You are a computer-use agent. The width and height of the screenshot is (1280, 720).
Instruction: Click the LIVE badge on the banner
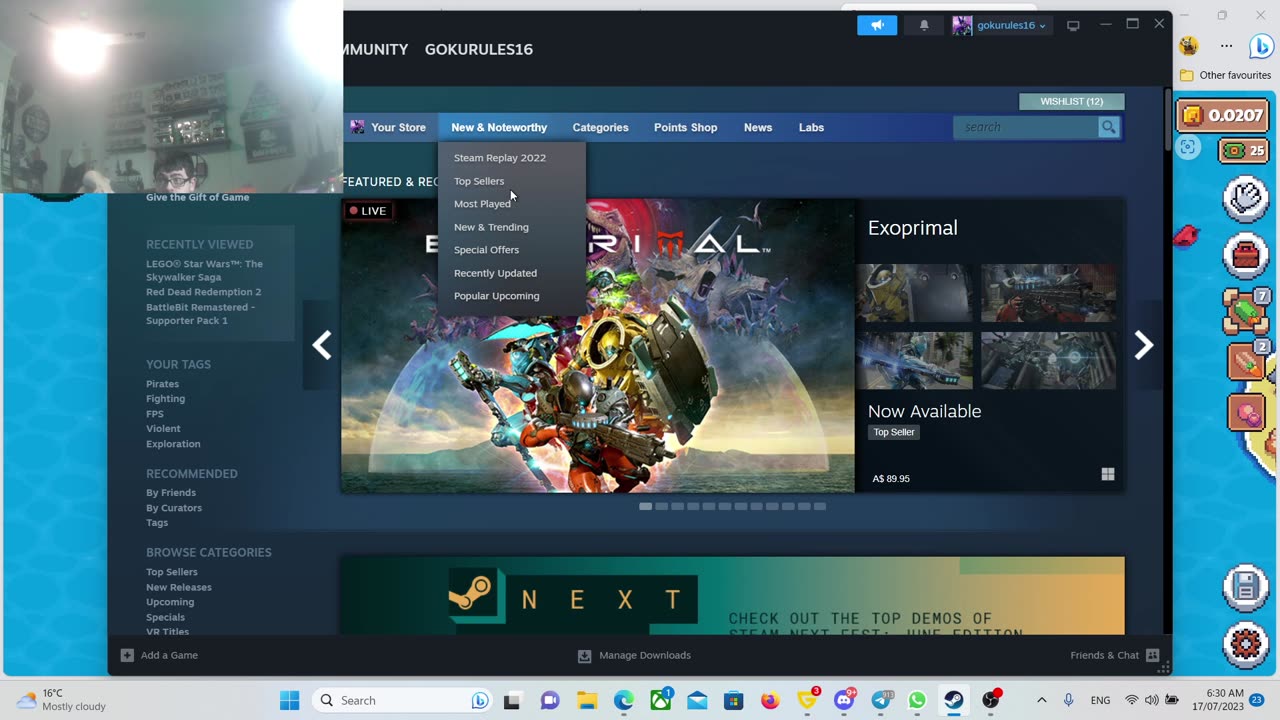tap(368, 211)
